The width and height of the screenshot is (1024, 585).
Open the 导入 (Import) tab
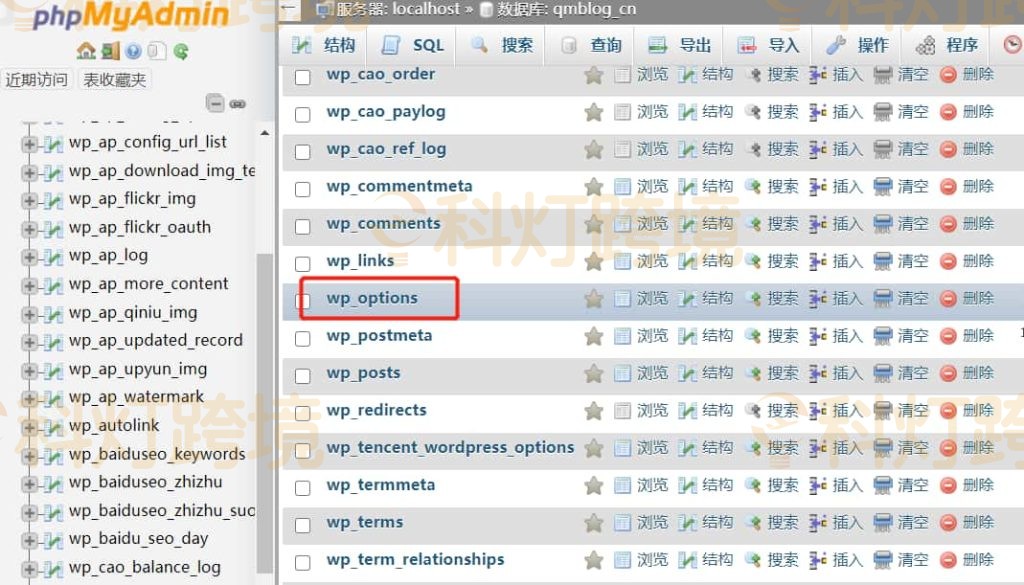(768, 45)
